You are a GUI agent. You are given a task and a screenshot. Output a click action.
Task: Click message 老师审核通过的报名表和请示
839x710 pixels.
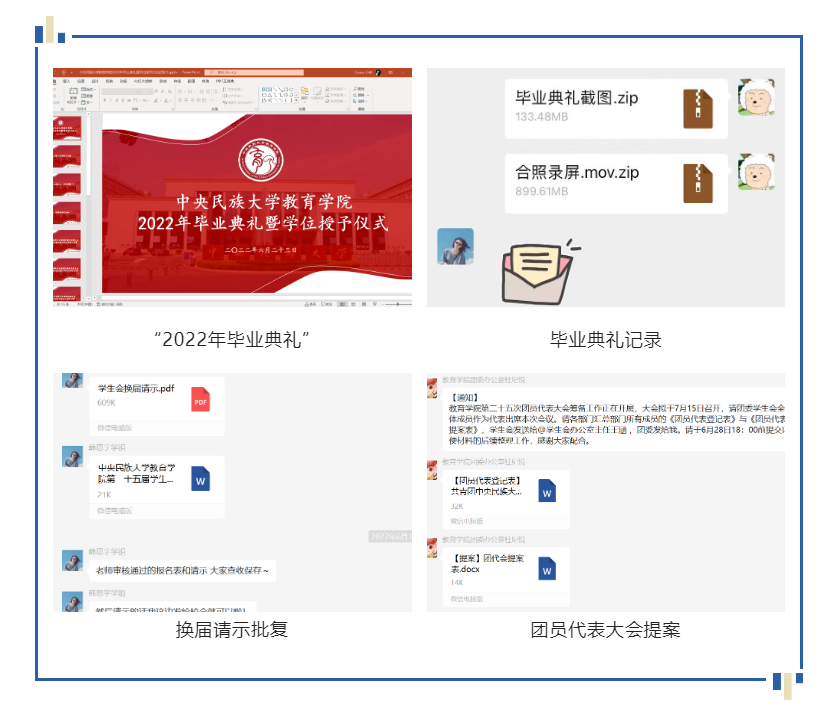(x=183, y=570)
